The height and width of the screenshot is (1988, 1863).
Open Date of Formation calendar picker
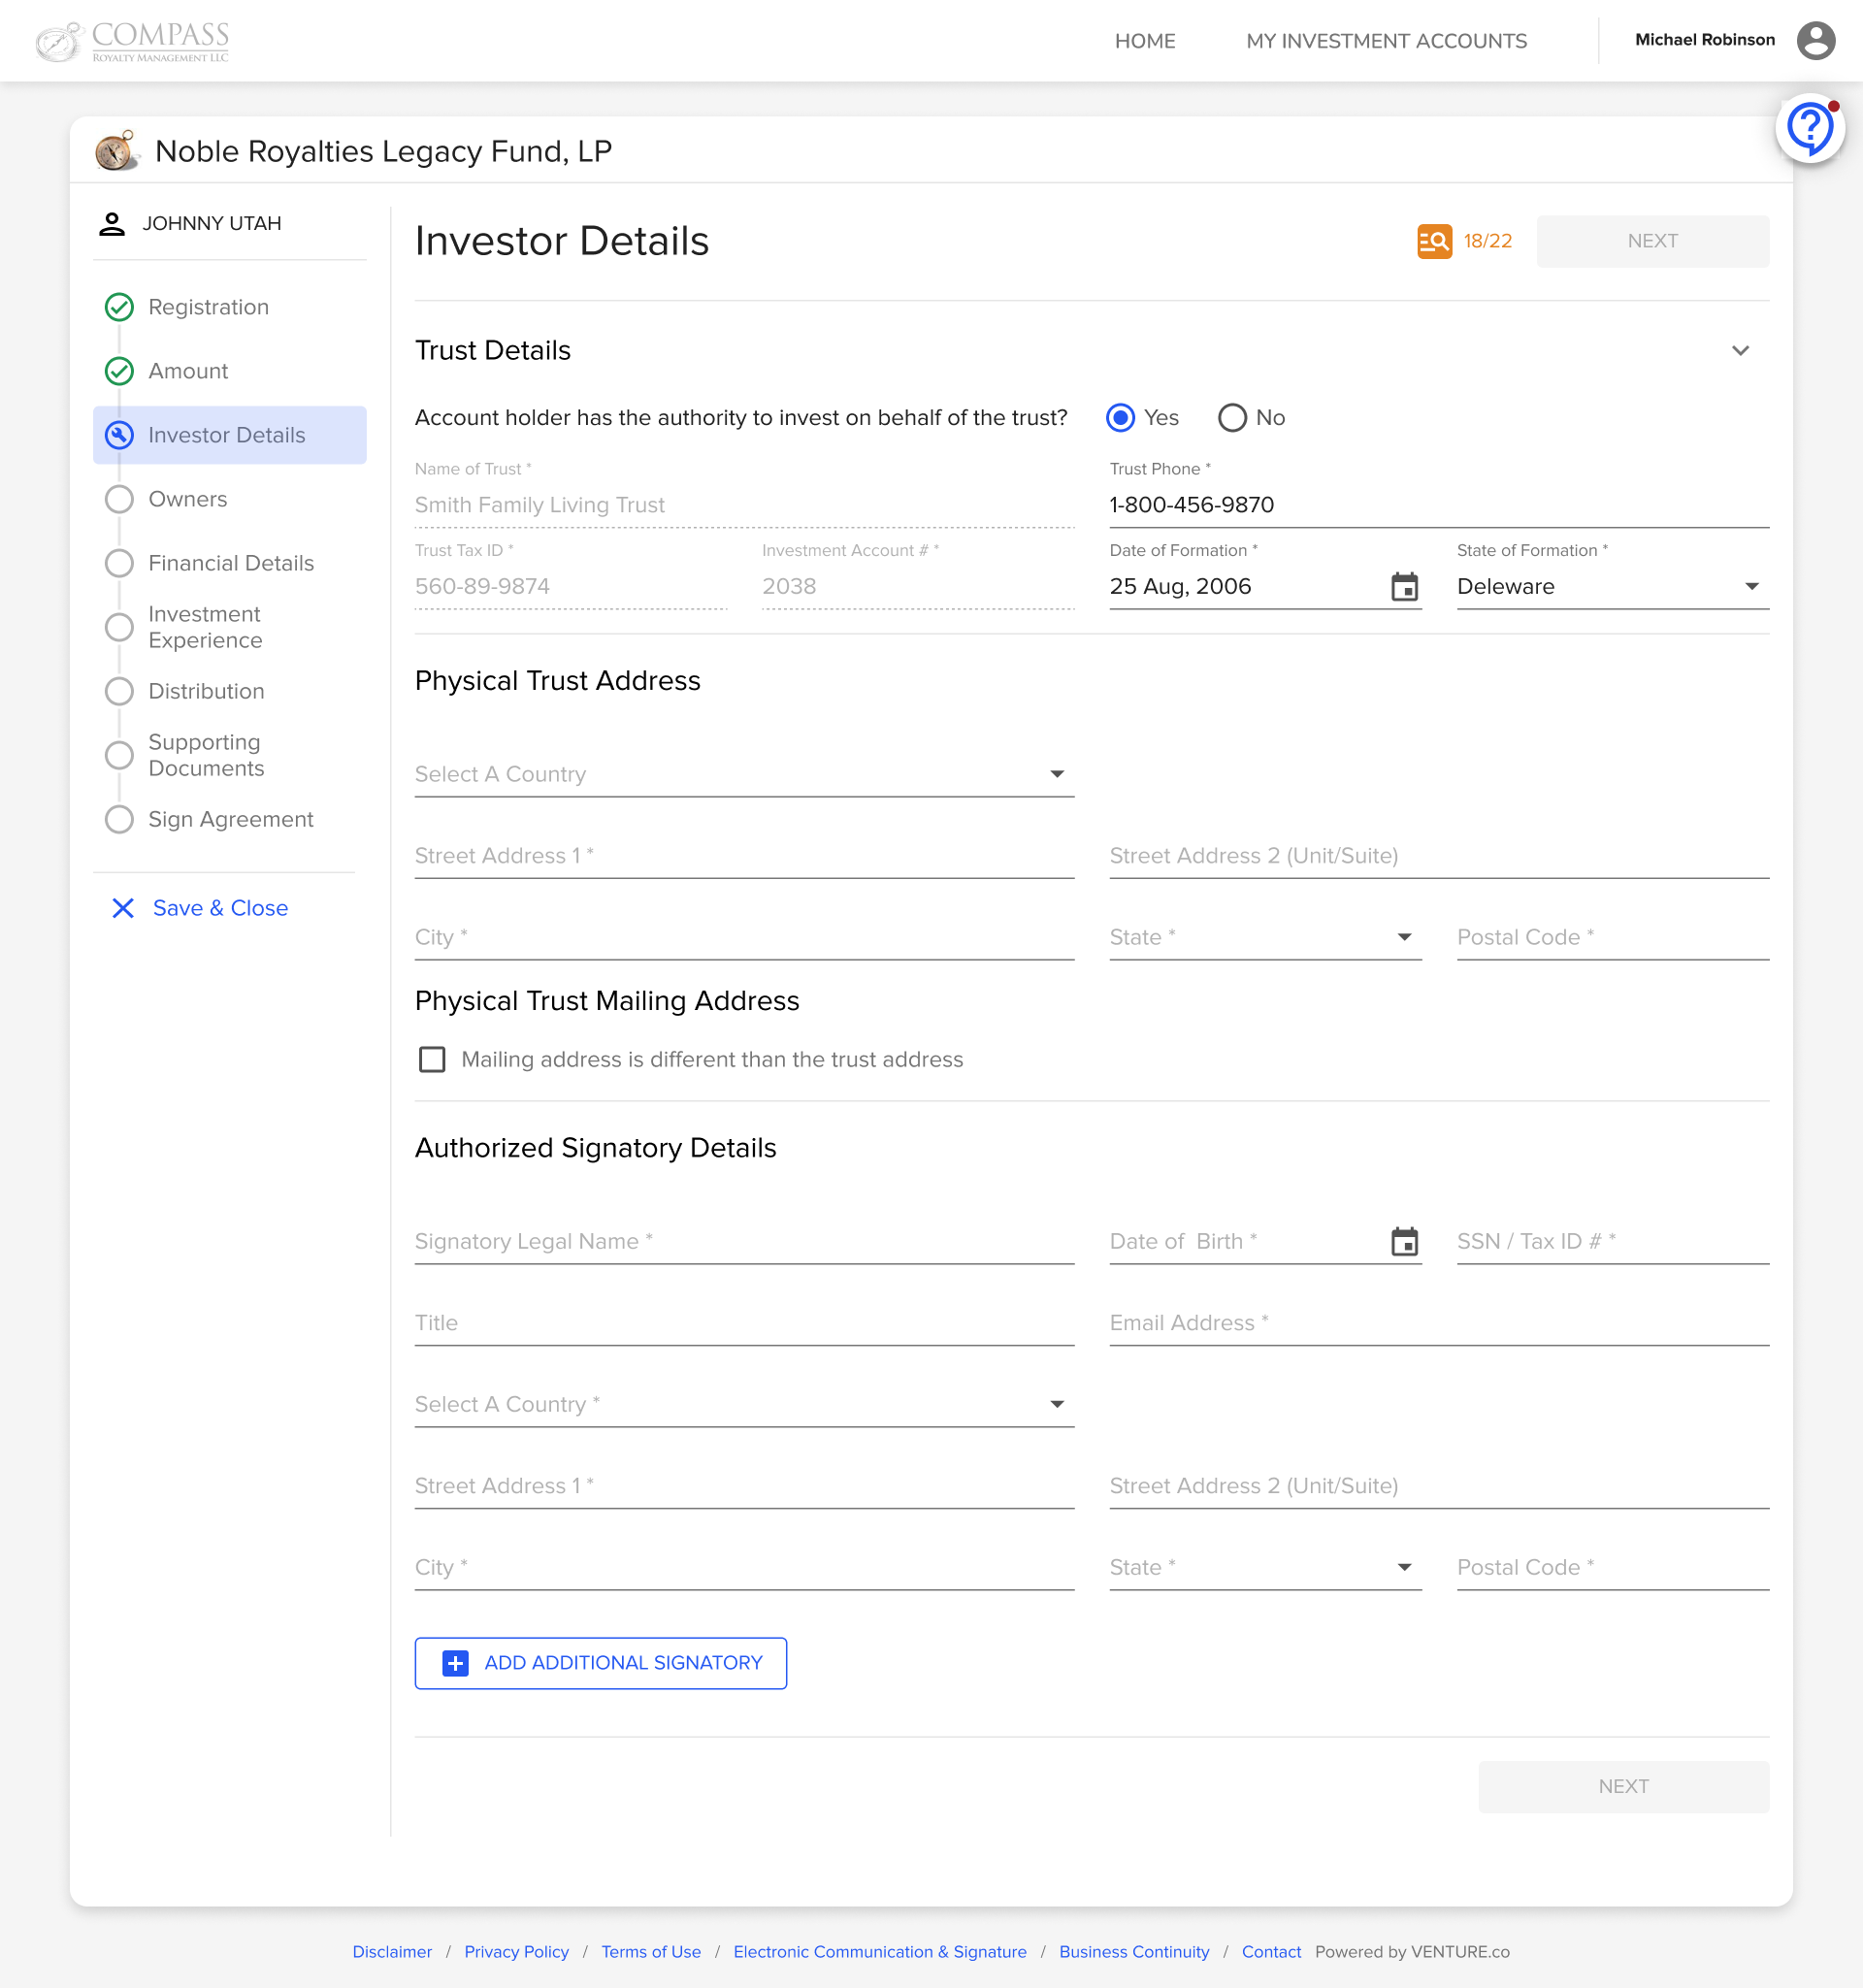coord(1404,587)
